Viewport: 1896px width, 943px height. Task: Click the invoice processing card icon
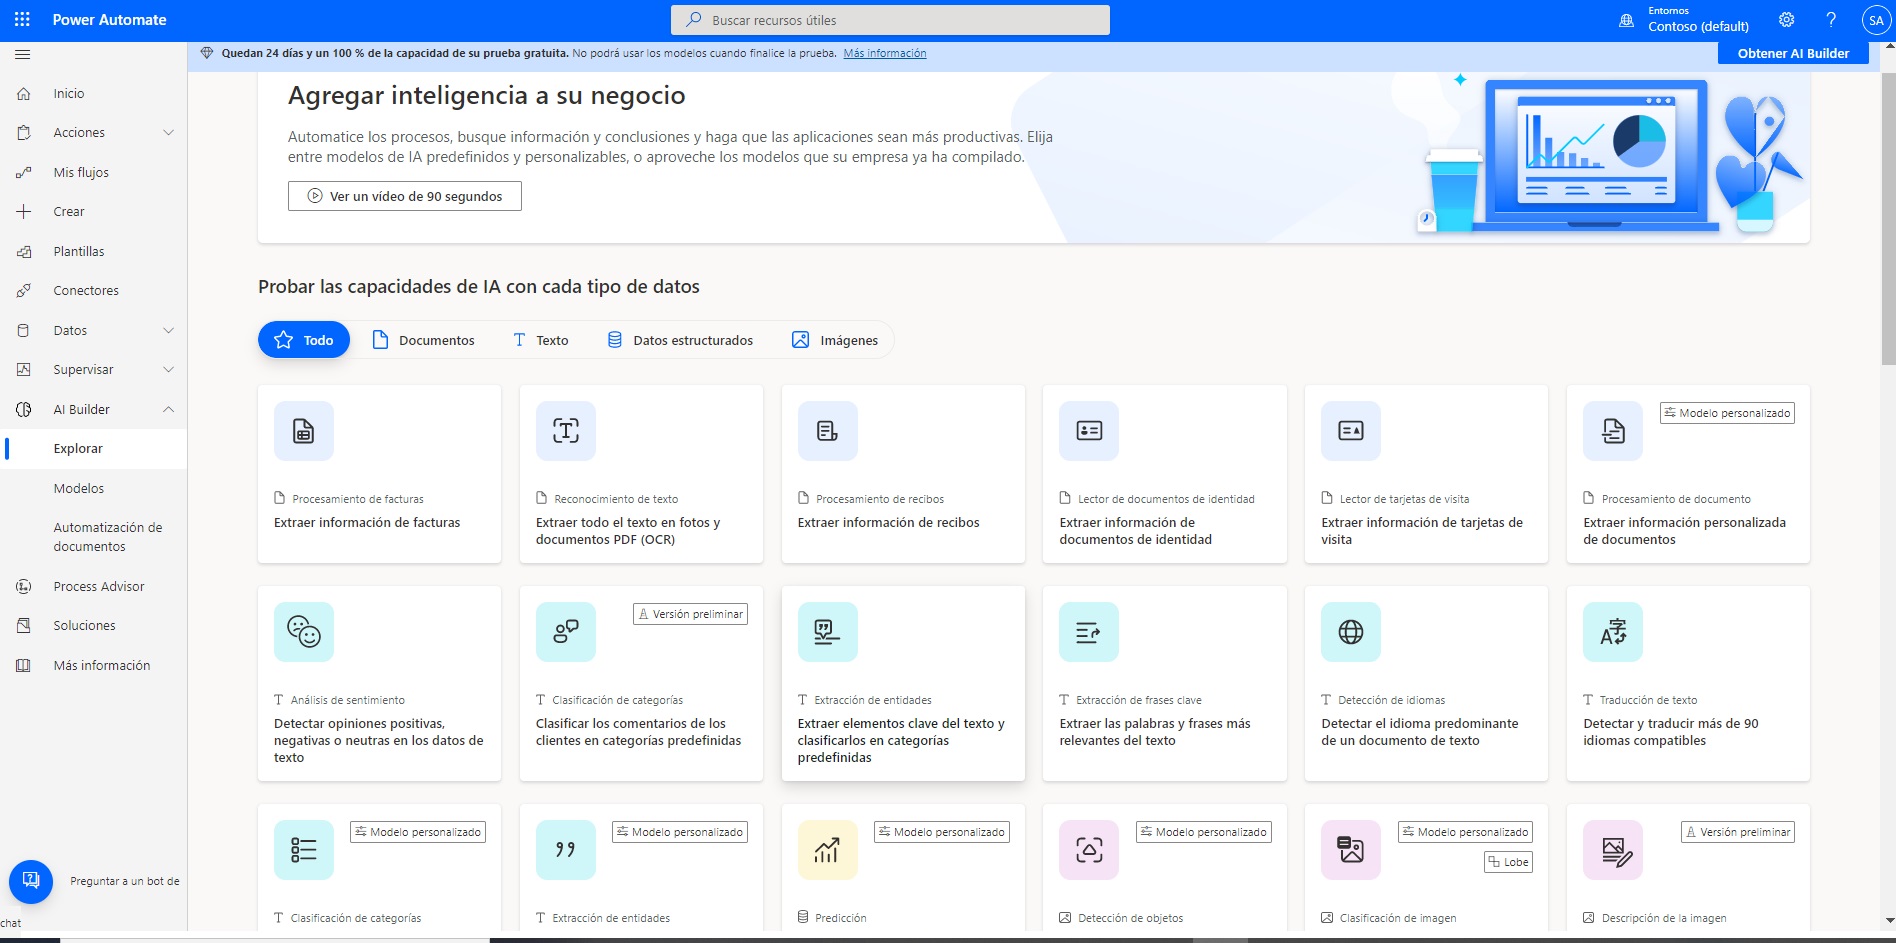304,431
